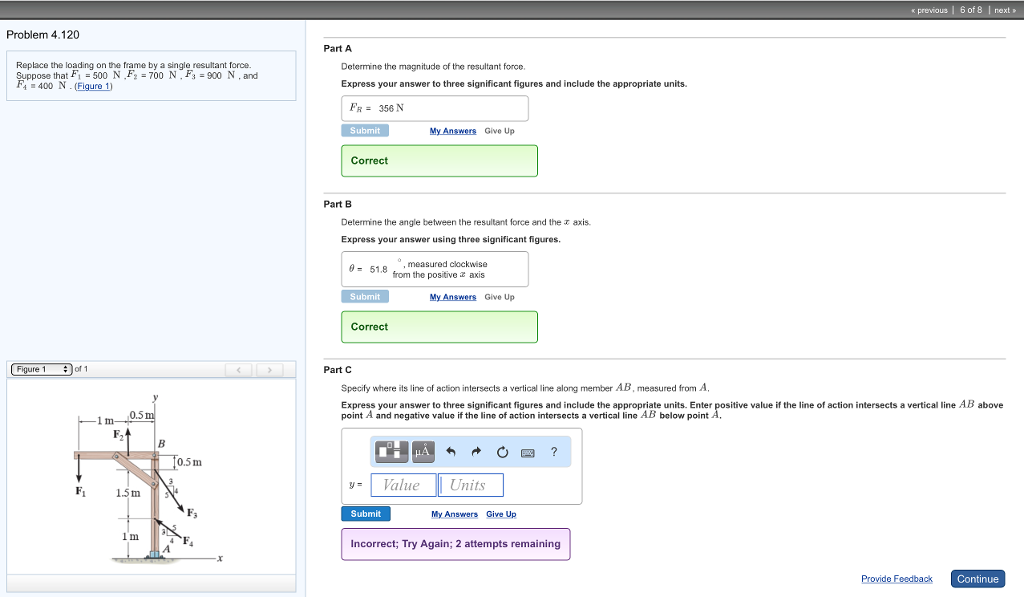Click the undo arrow in answer toolbar
Viewport: 1024px width, 597px height.
point(451,452)
